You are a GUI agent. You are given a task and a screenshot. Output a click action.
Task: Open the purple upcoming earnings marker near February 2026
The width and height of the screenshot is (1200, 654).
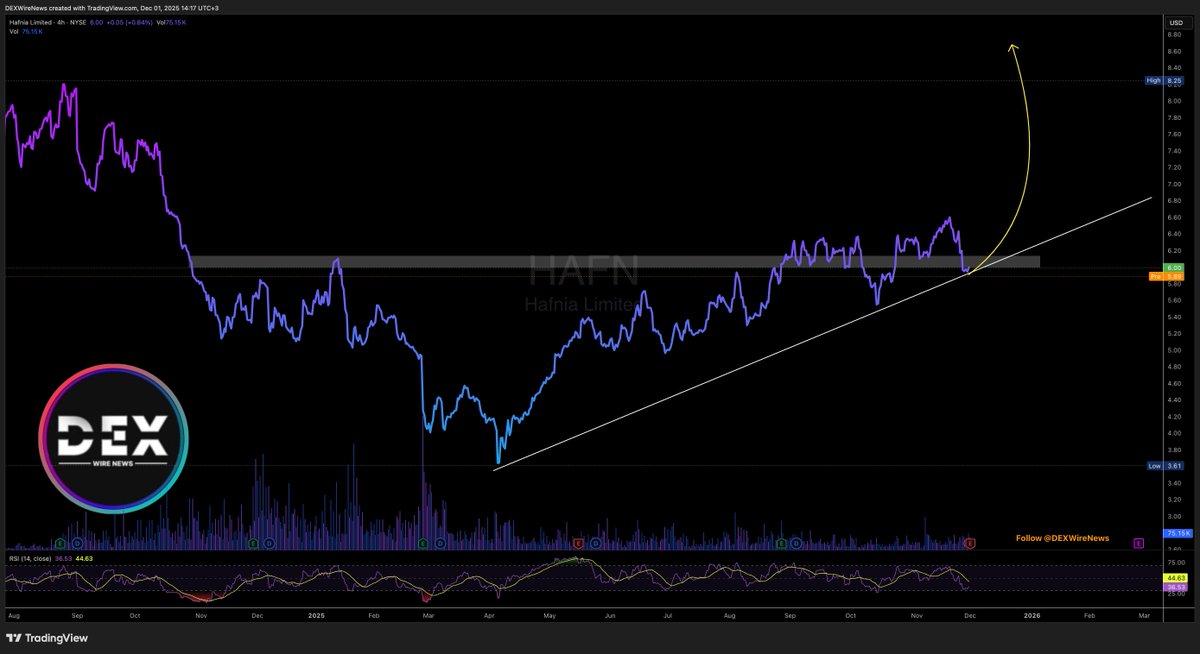(1138, 543)
